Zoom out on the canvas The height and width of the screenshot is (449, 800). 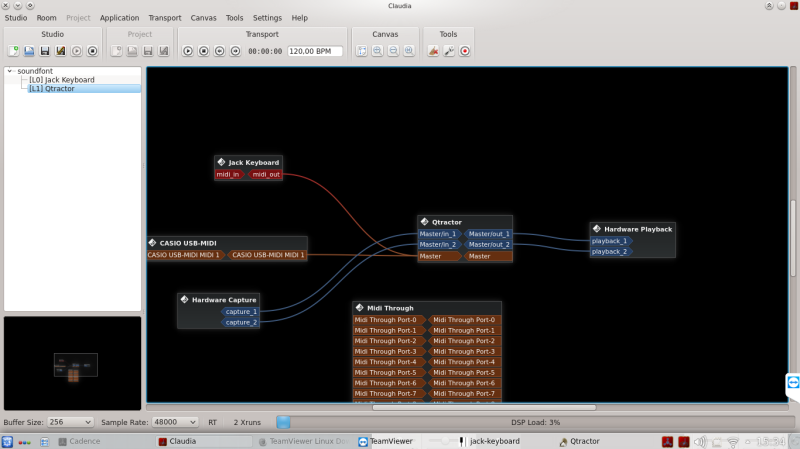[393, 51]
